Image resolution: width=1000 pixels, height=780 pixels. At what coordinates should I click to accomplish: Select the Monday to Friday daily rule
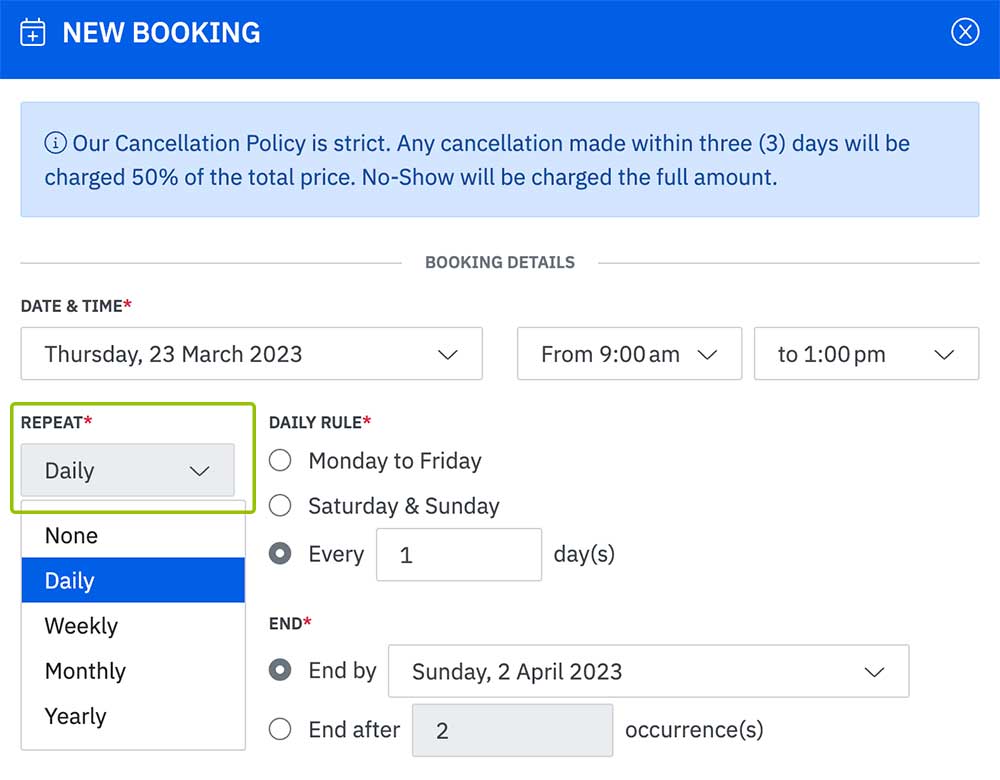coord(281,461)
